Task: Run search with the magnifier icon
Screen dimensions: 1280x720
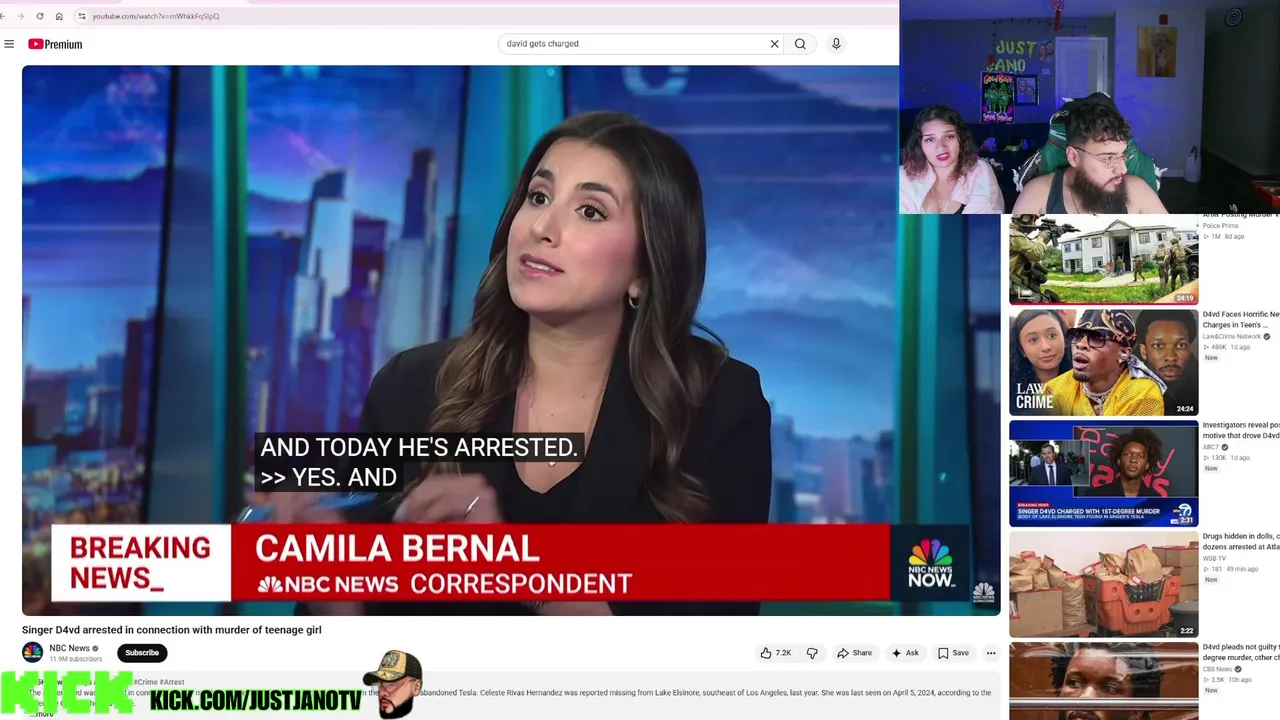Action: coord(800,44)
